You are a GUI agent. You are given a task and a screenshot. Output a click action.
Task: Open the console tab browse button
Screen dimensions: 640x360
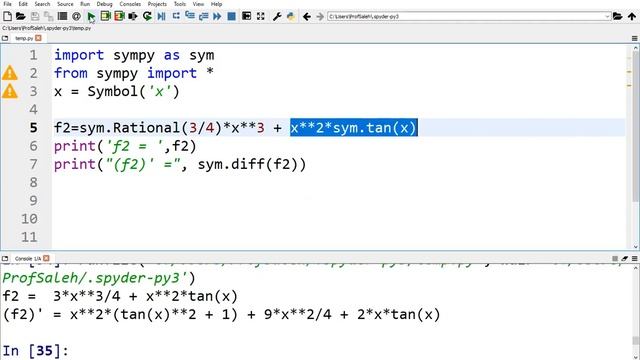tap(5, 258)
